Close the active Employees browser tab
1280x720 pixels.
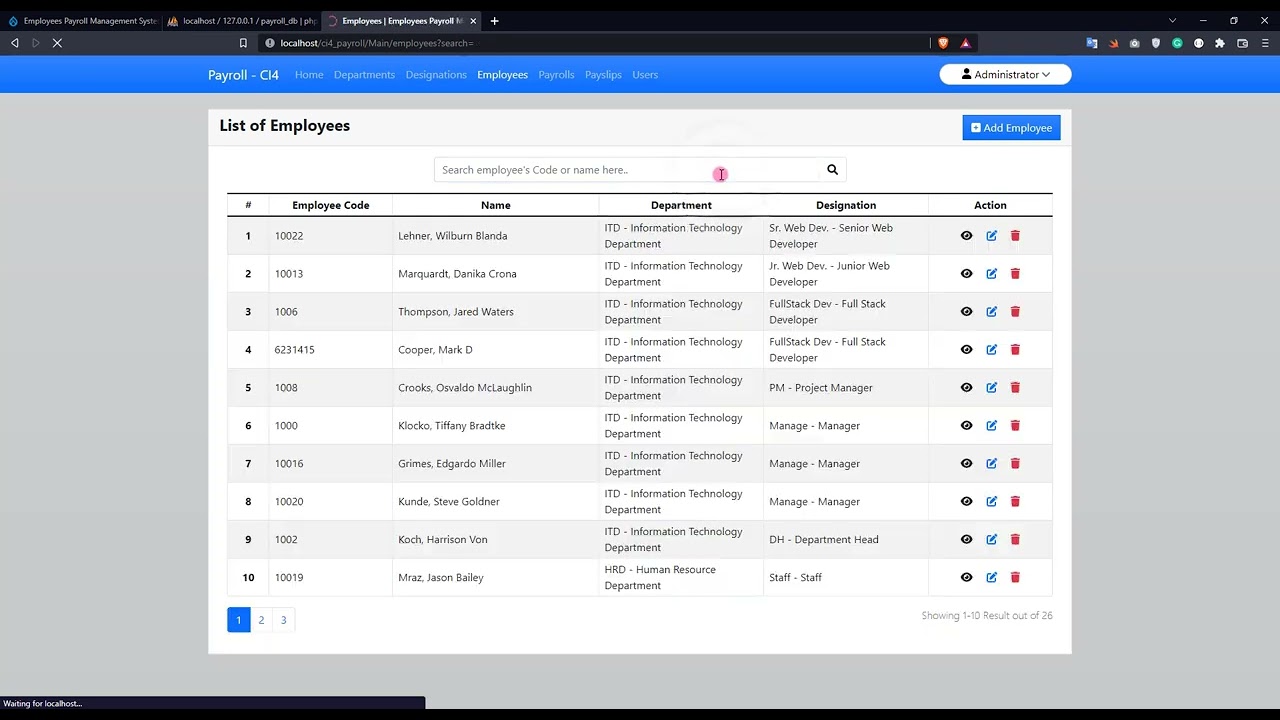[x=473, y=20]
